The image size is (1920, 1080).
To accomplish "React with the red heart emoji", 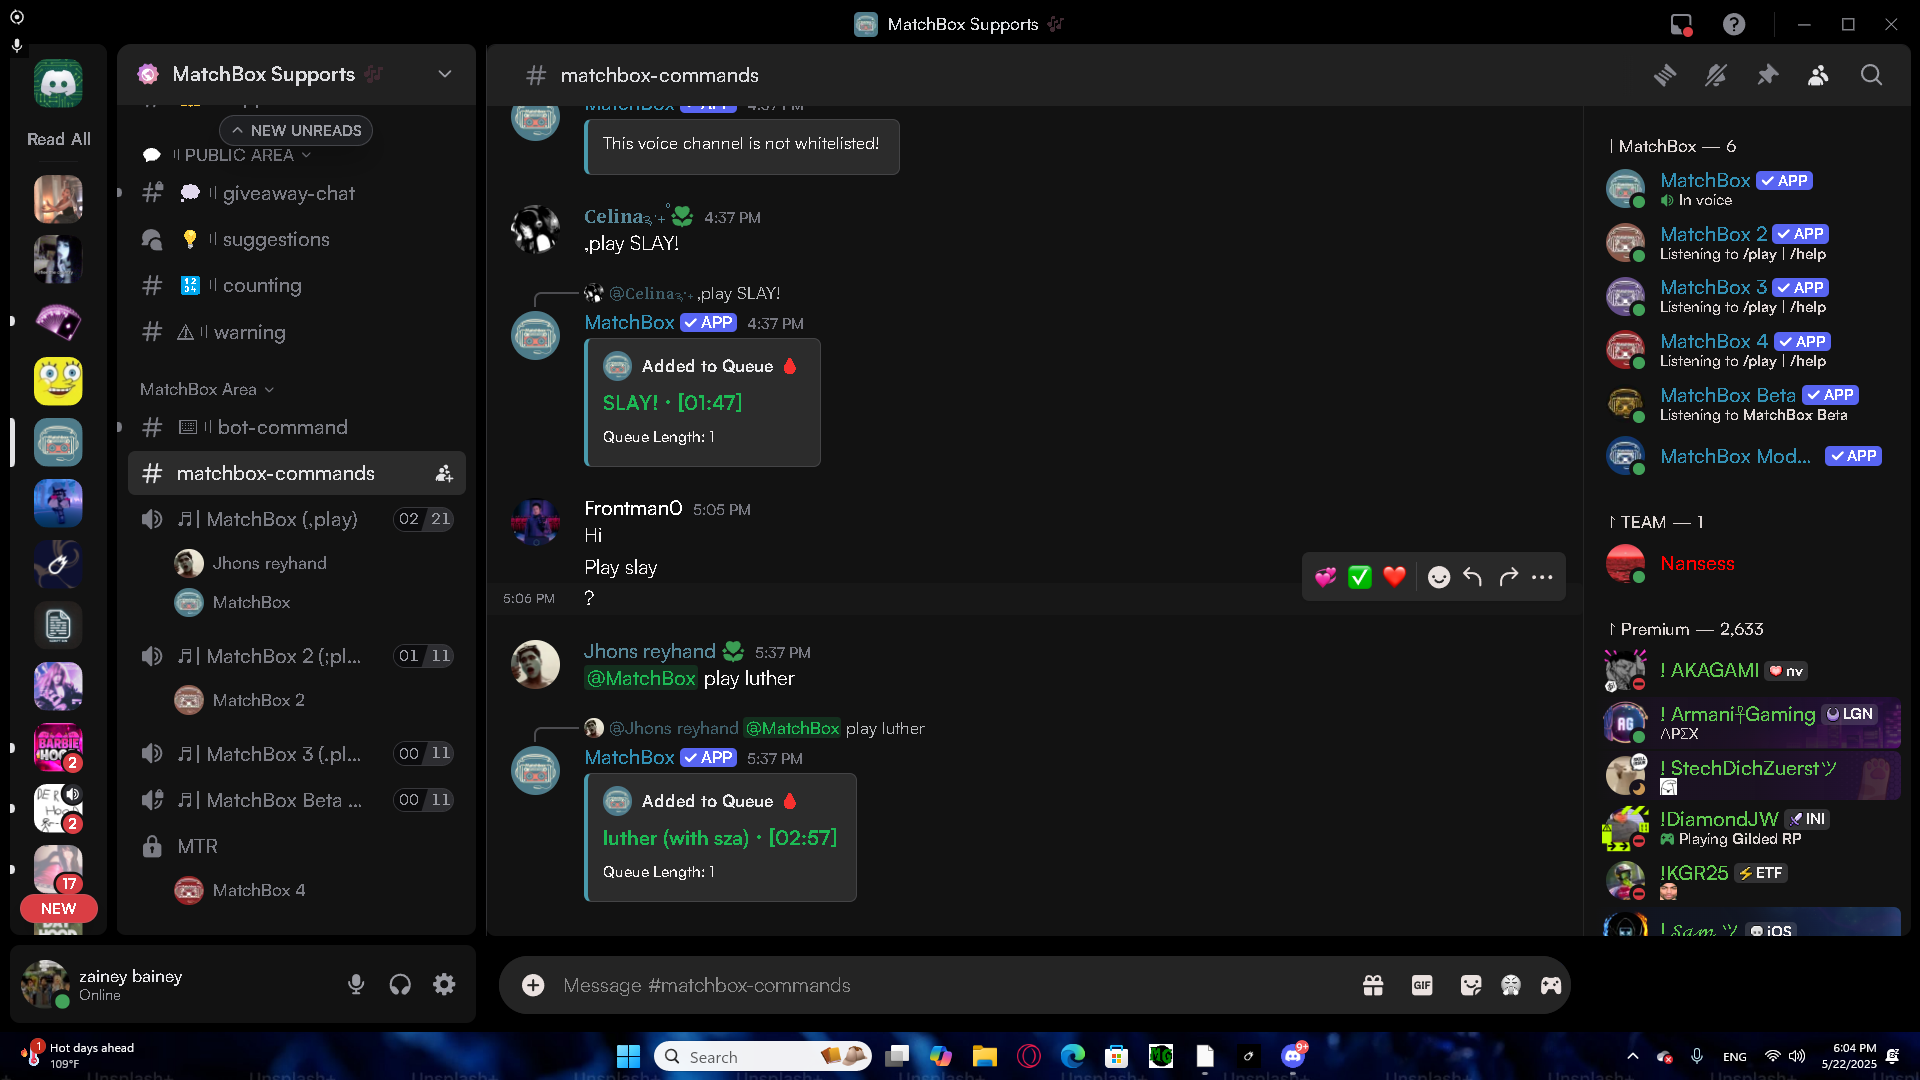I will [1395, 577].
